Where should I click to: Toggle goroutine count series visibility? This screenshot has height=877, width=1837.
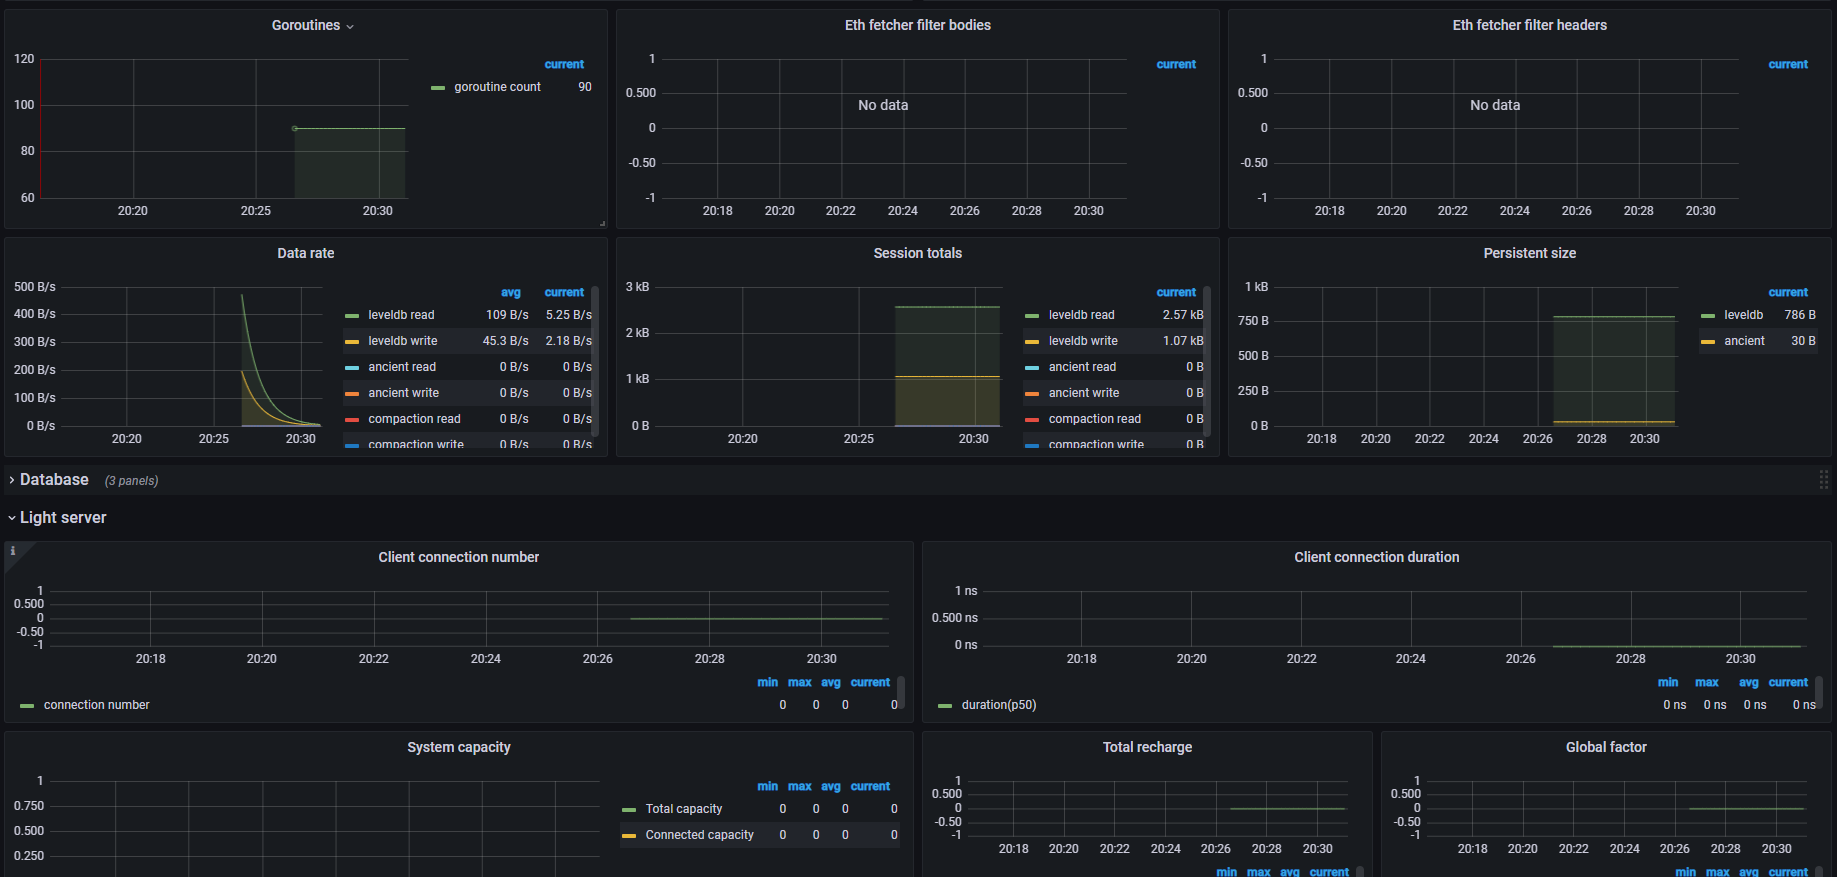[497, 87]
